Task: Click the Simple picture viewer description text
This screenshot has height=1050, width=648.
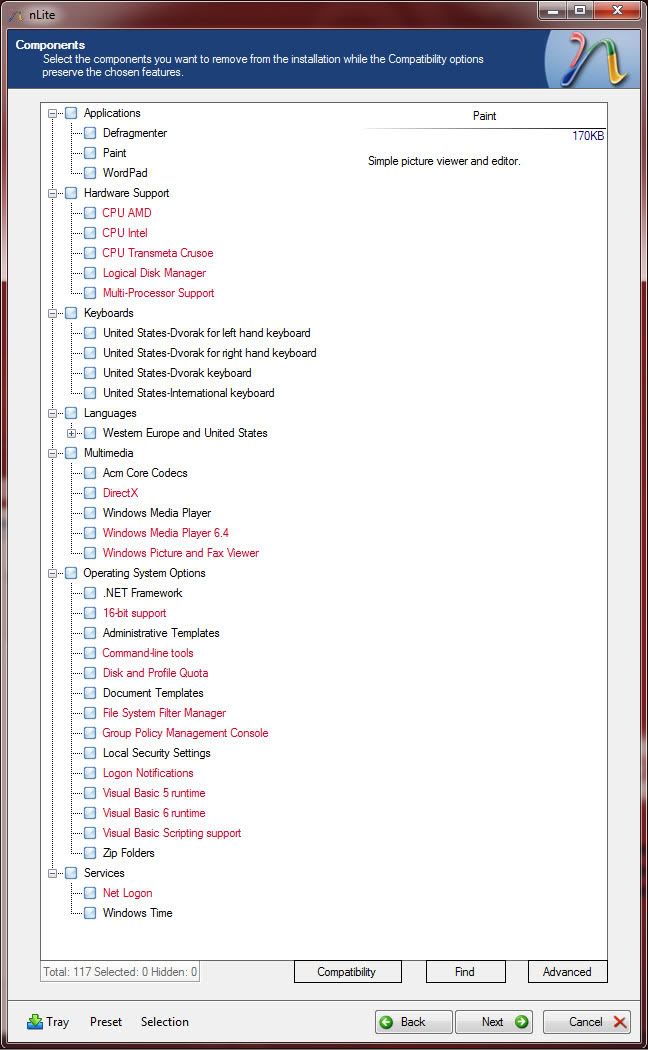Action: point(444,161)
